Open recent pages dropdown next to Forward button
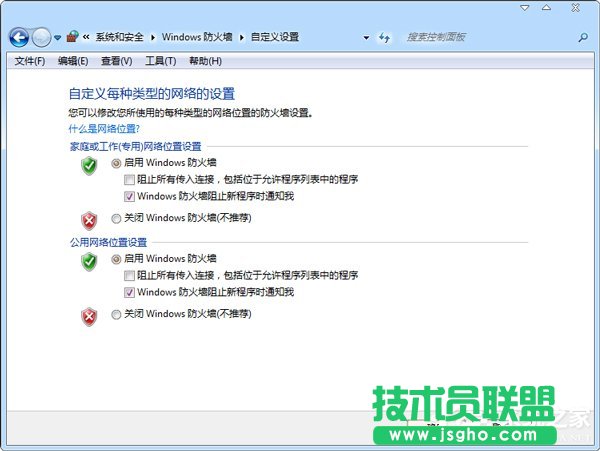 58,38
